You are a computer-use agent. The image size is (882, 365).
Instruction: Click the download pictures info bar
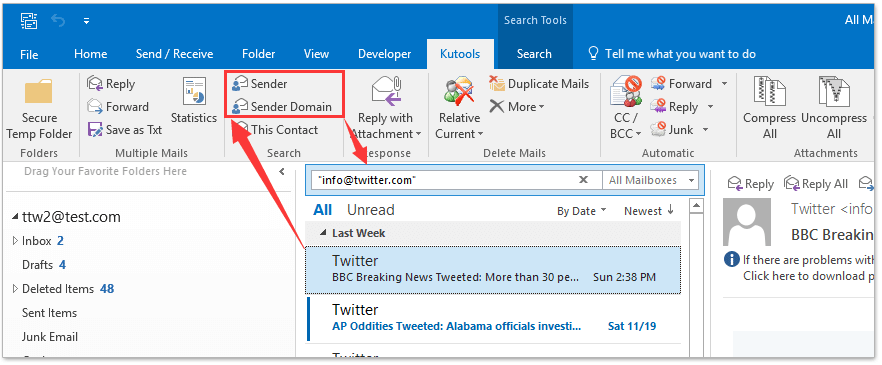[x=799, y=268]
